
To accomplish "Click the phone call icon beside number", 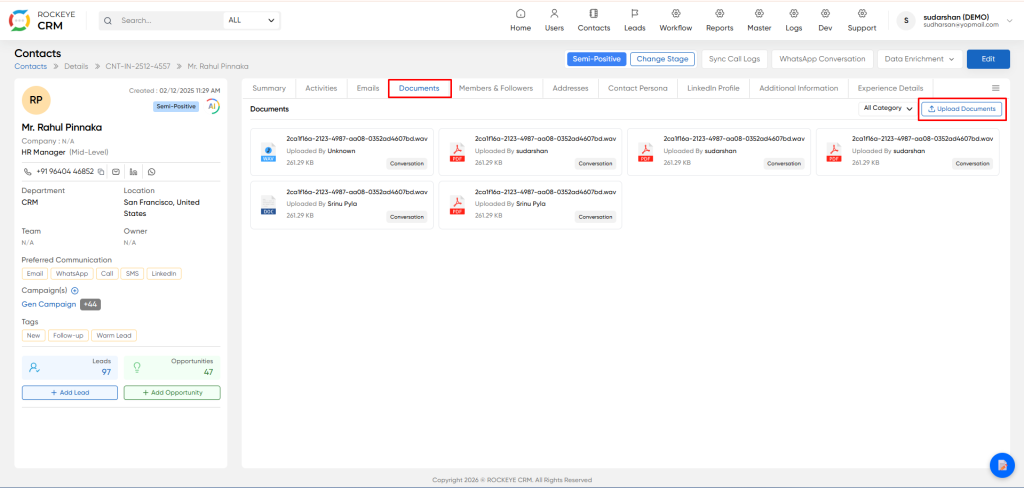I will coord(27,172).
